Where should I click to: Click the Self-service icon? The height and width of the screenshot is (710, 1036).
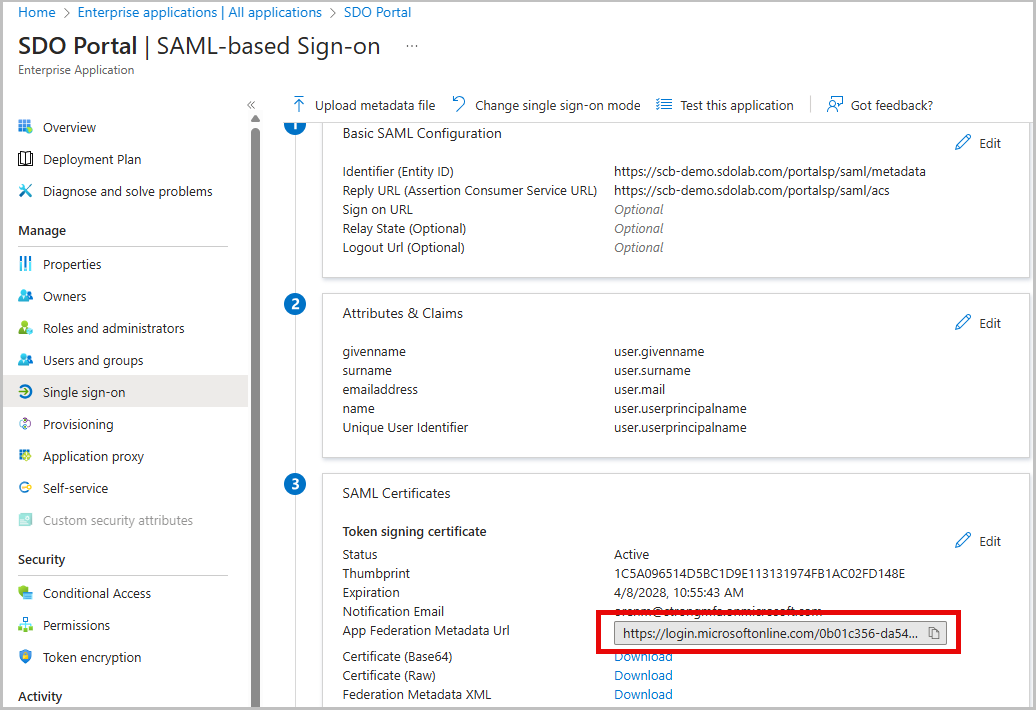pyautogui.click(x=25, y=487)
